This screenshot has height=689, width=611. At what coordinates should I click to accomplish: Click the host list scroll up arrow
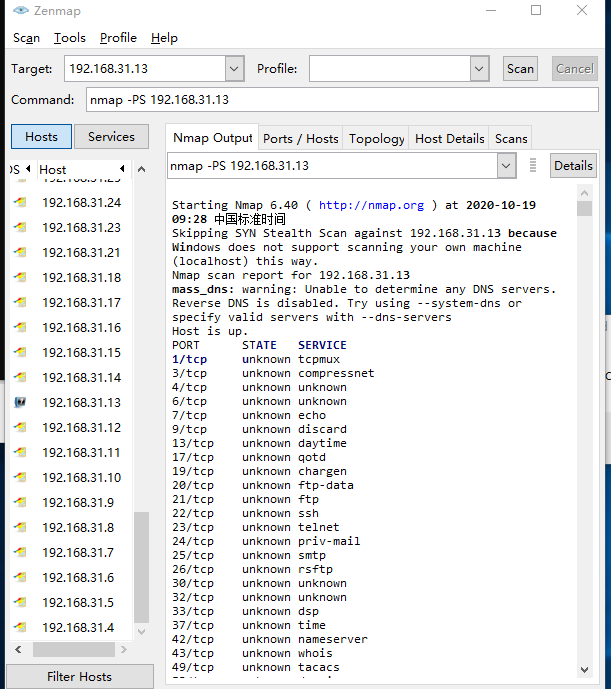142,169
